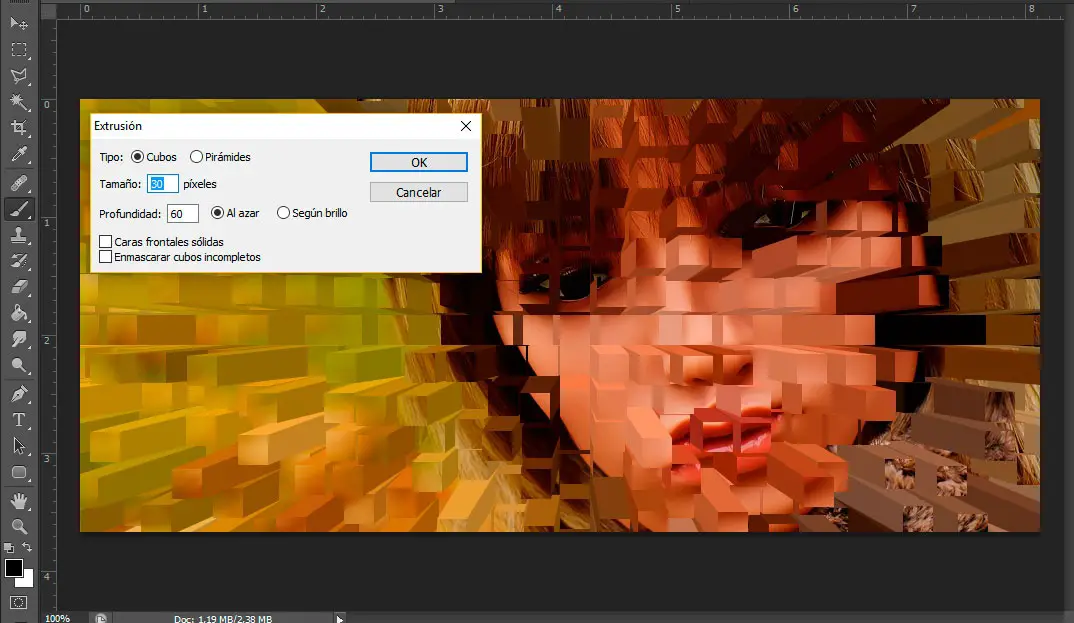This screenshot has height=623, width=1074.
Task: Close the Extrusión dialog
Action: [x=466, y=126]
